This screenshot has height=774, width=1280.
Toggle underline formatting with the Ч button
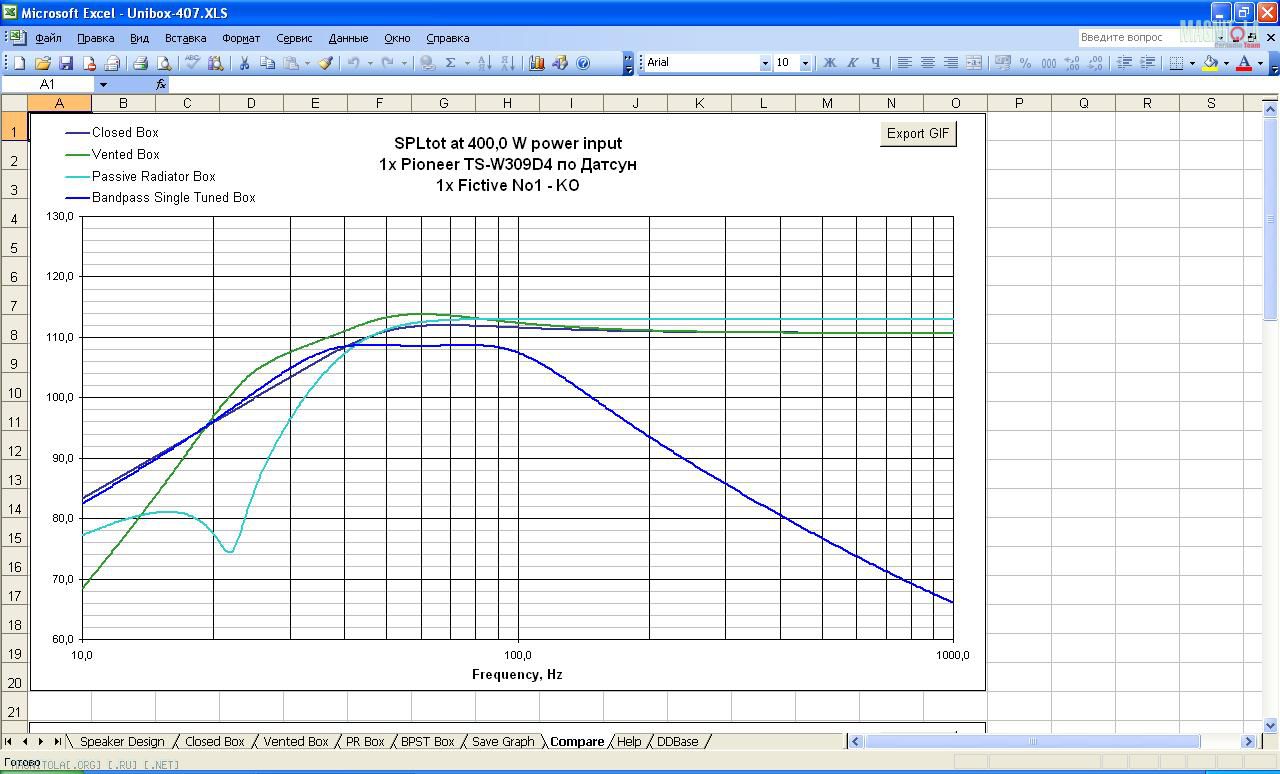click(x=875, y=63)
